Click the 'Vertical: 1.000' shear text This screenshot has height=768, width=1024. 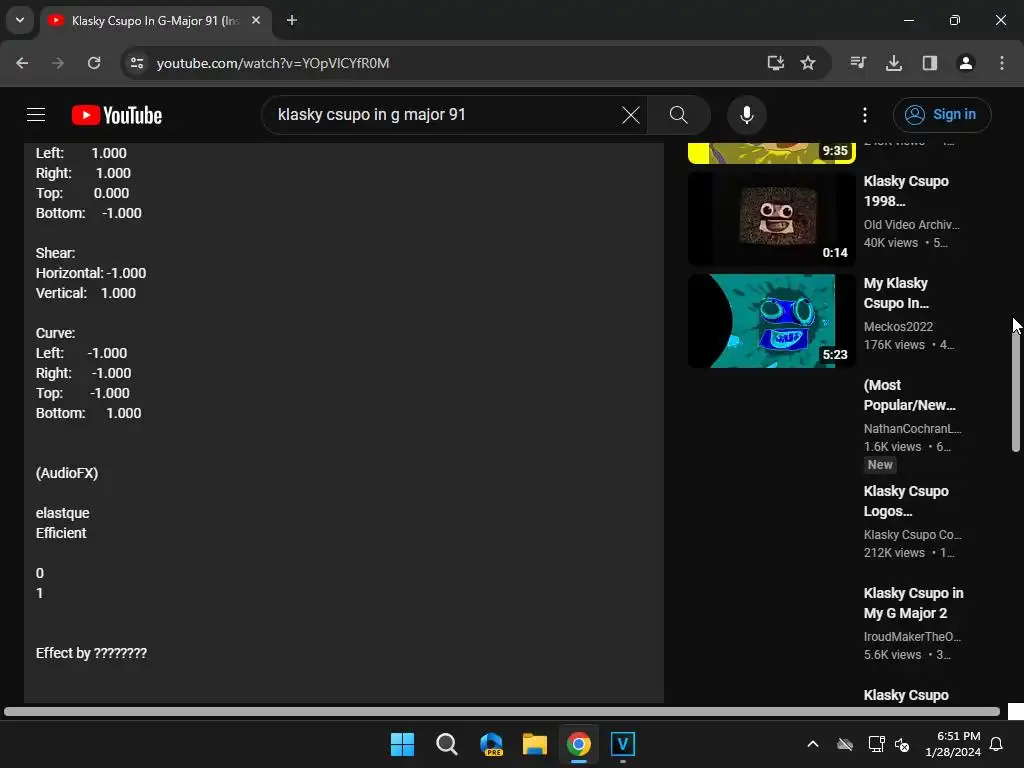86,293
